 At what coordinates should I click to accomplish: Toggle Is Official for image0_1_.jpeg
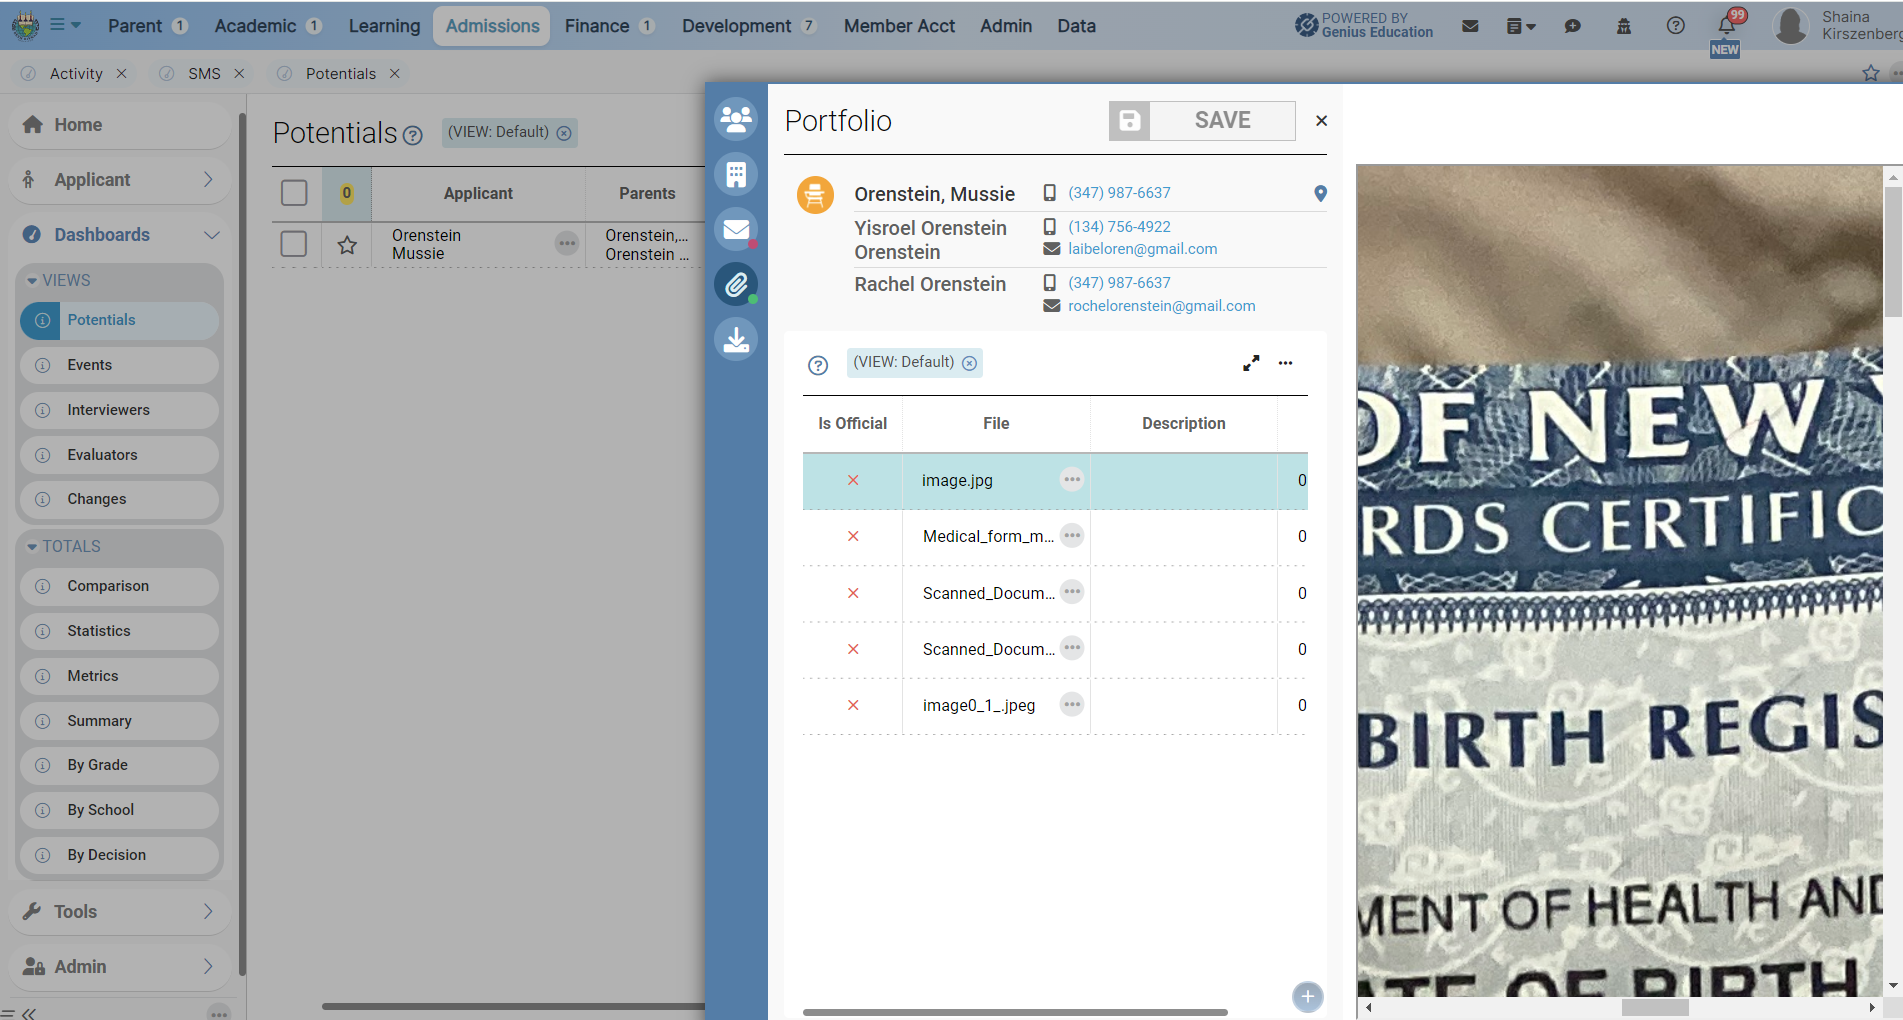(853, 705)
